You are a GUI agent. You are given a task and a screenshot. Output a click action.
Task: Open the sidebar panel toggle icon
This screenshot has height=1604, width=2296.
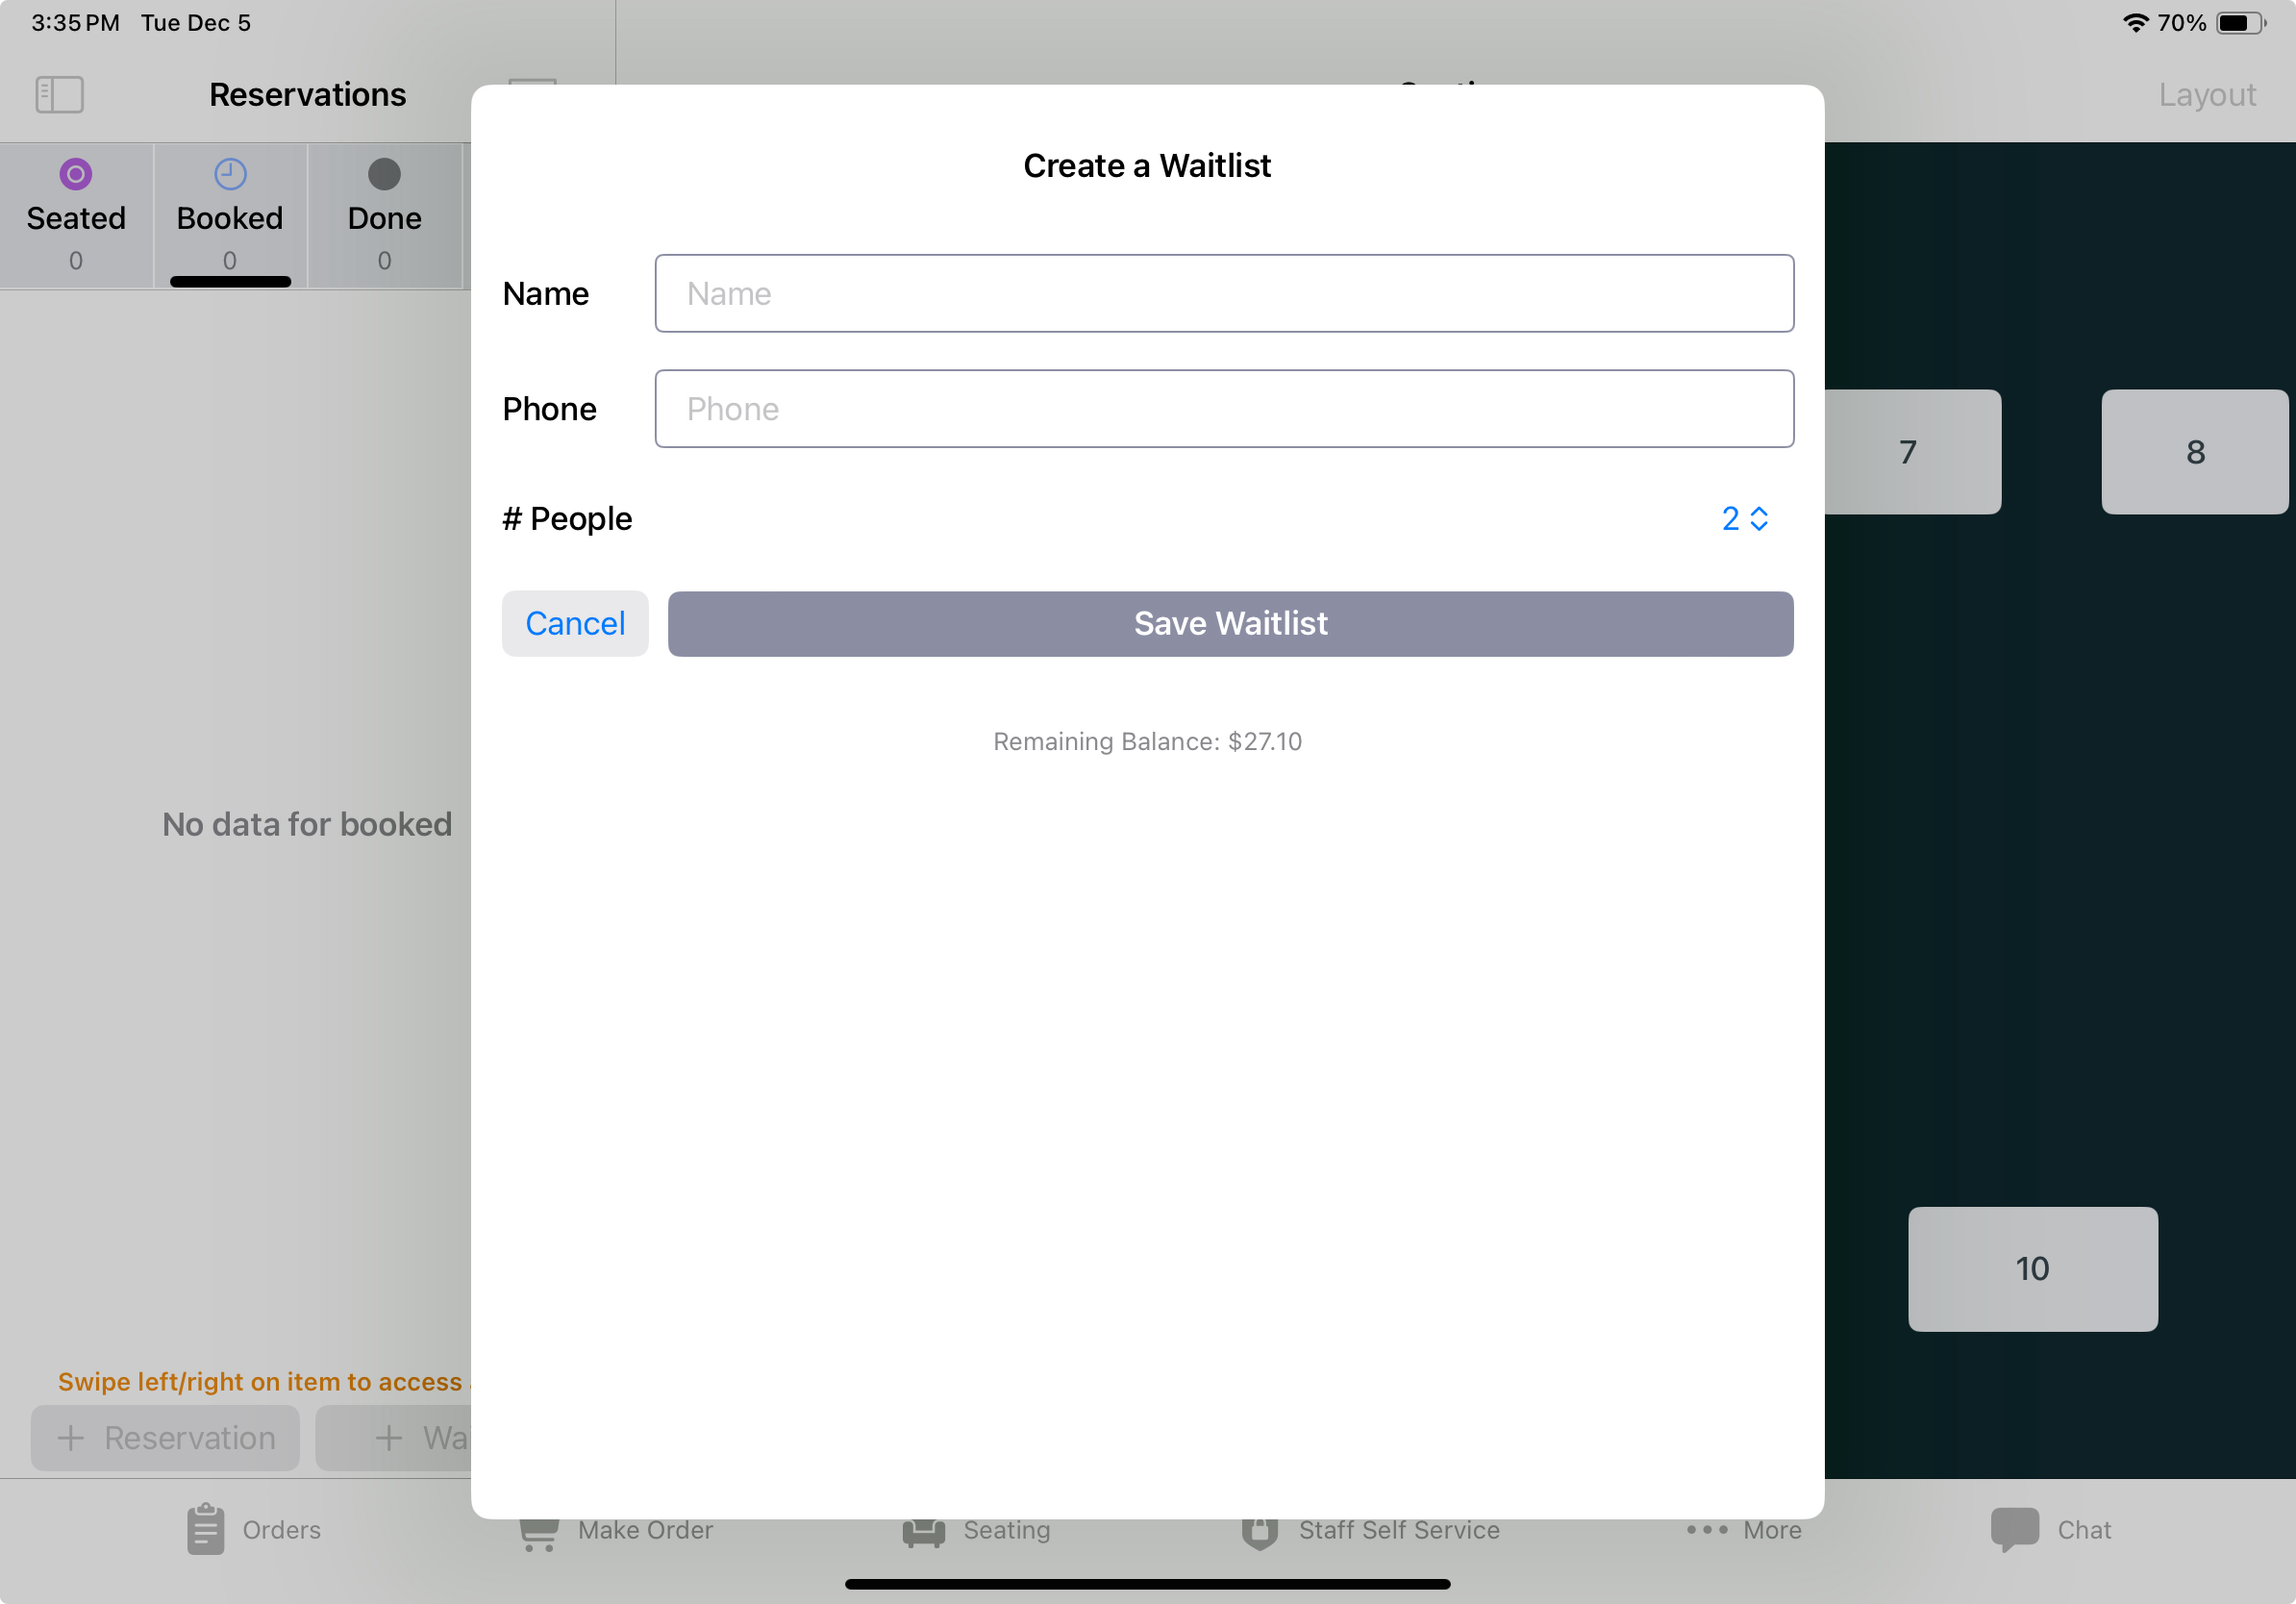59,94
